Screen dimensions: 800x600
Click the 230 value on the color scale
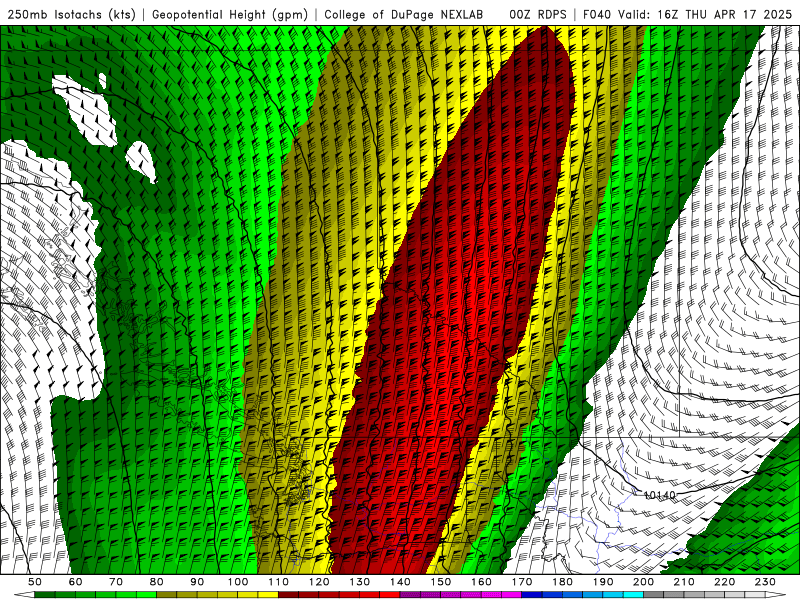pos(766,582)
